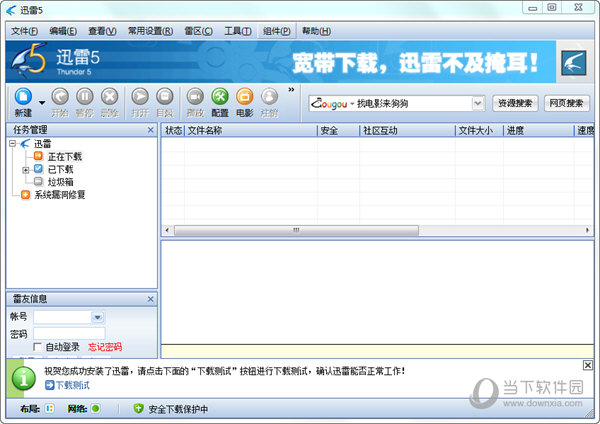Click the Pause (暂停) toolbar icon
The height and width of the screenshot is (424, 600).
pos(85,96)
